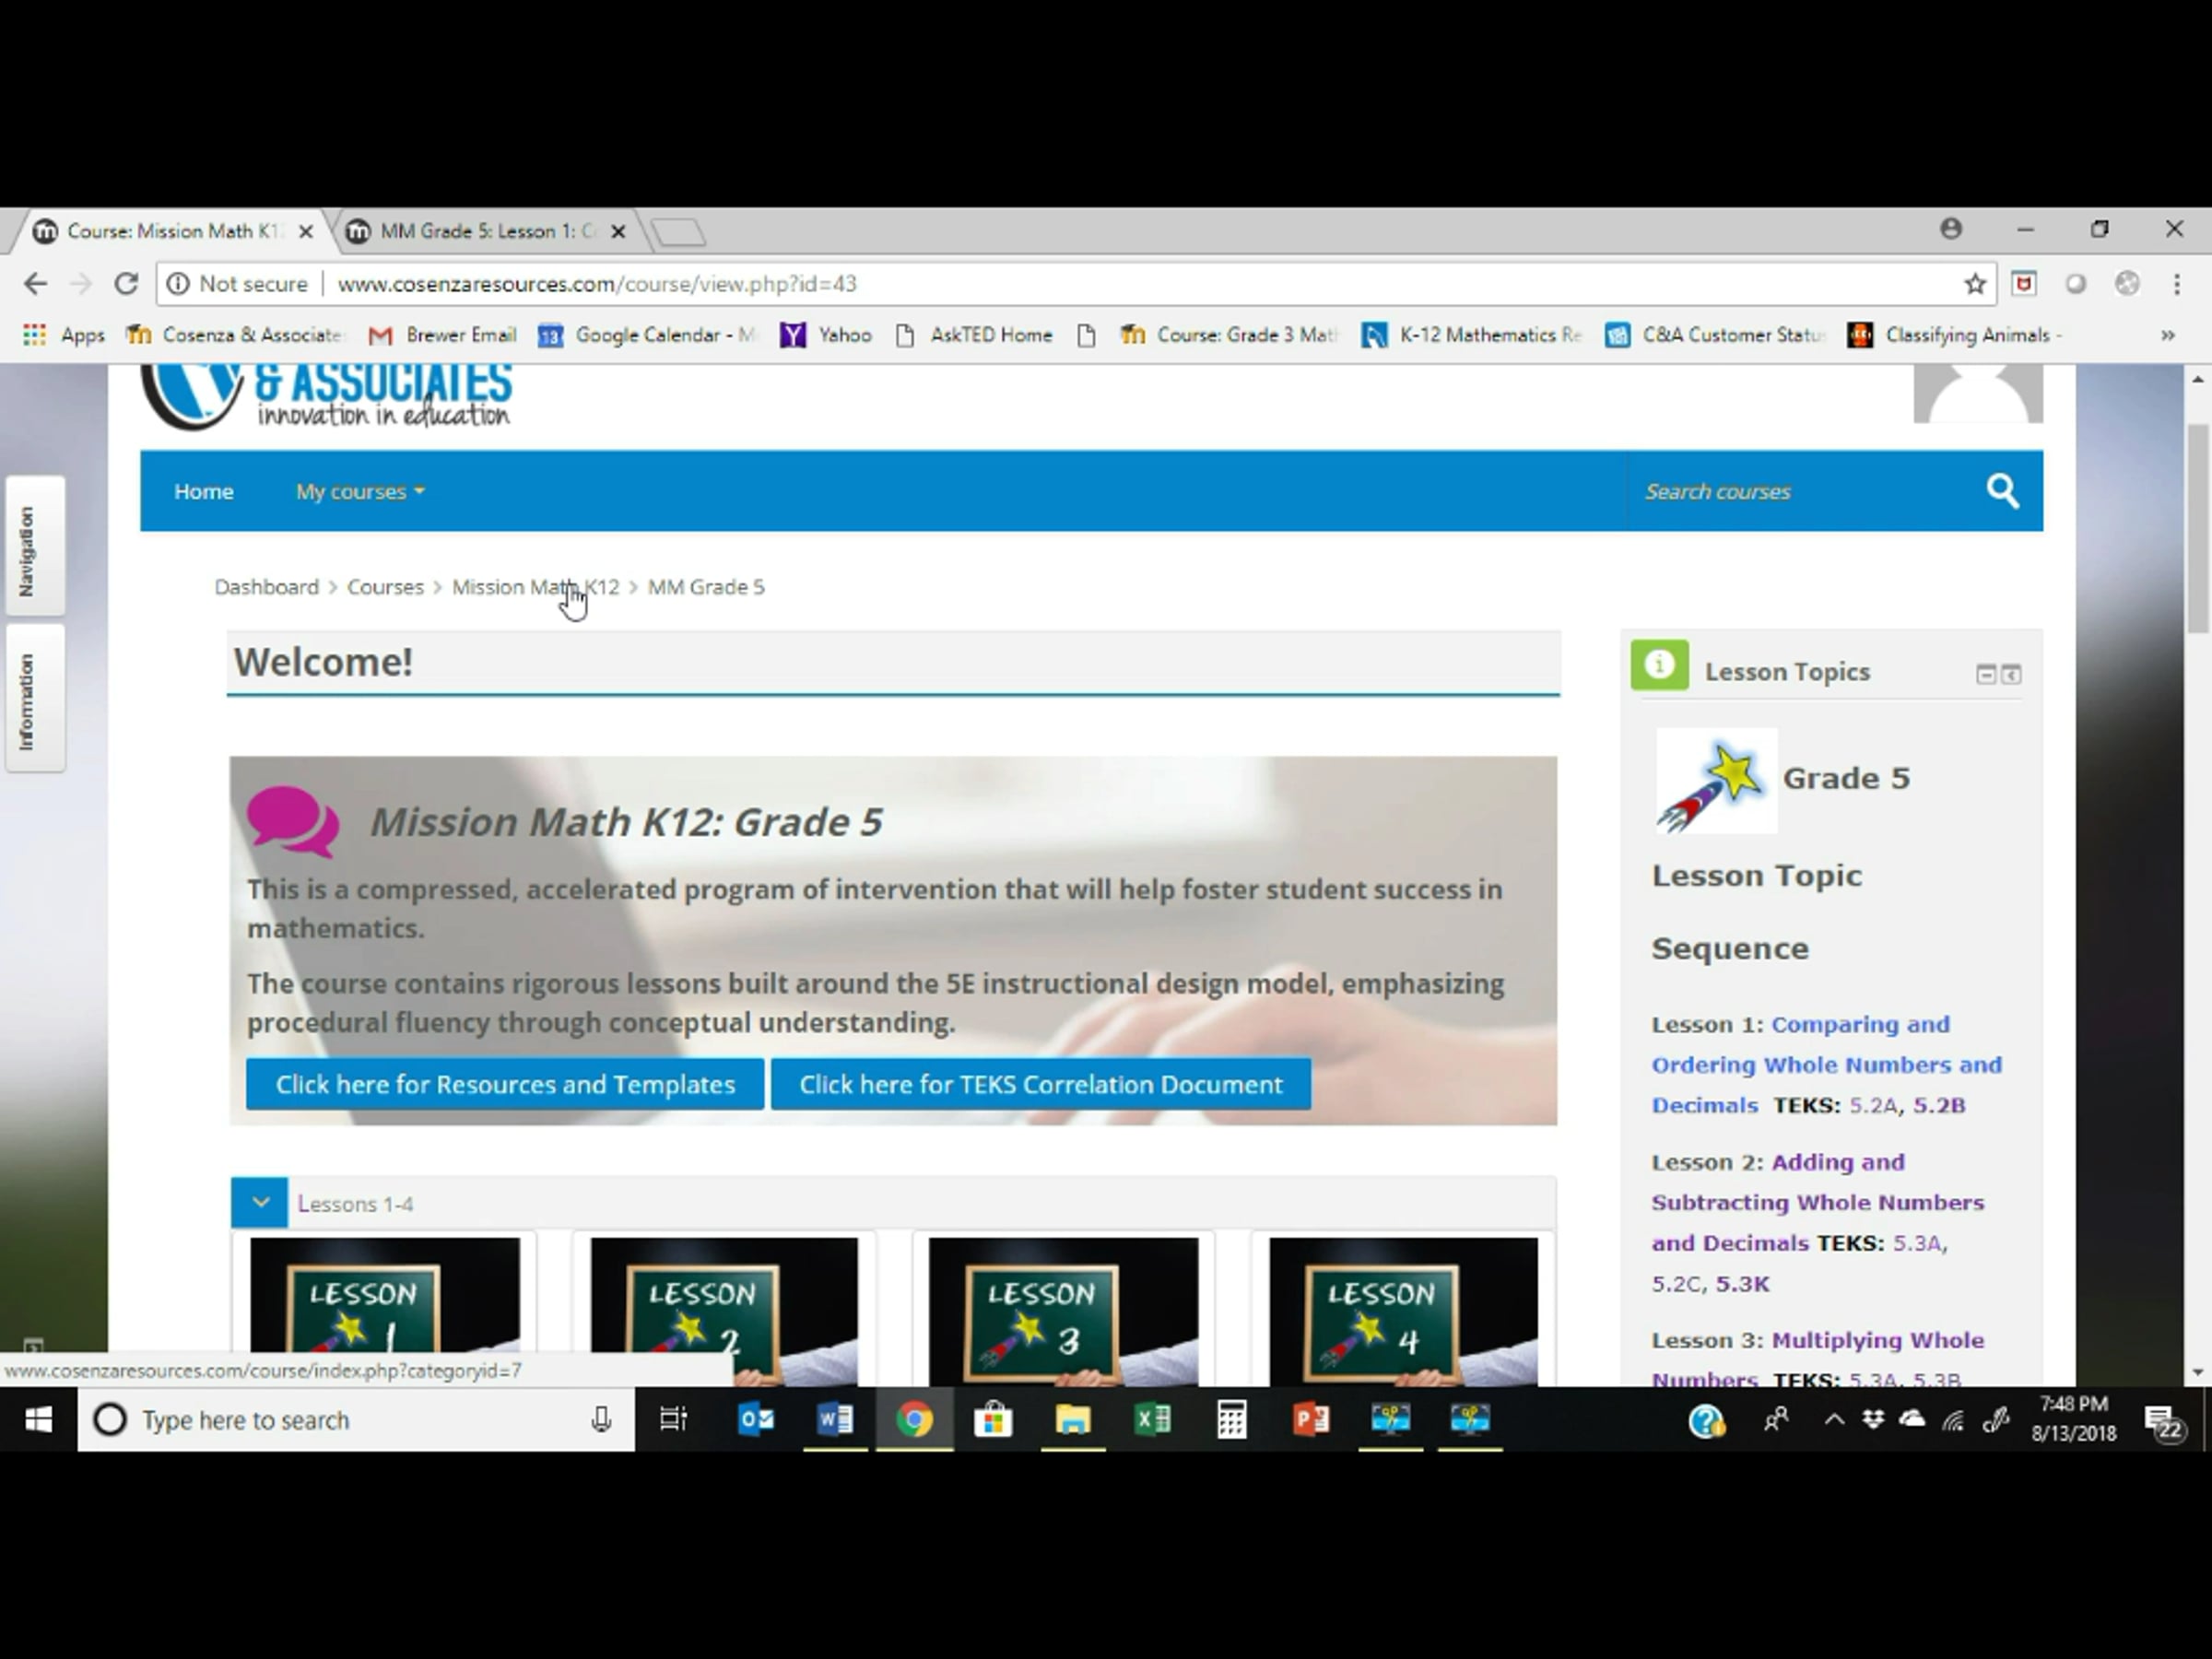The width and height of the screenshot is (2212, 1659).
Task: Dock the Lesson Topics block
Action: pyautogui.click(x=2011, y=674)
